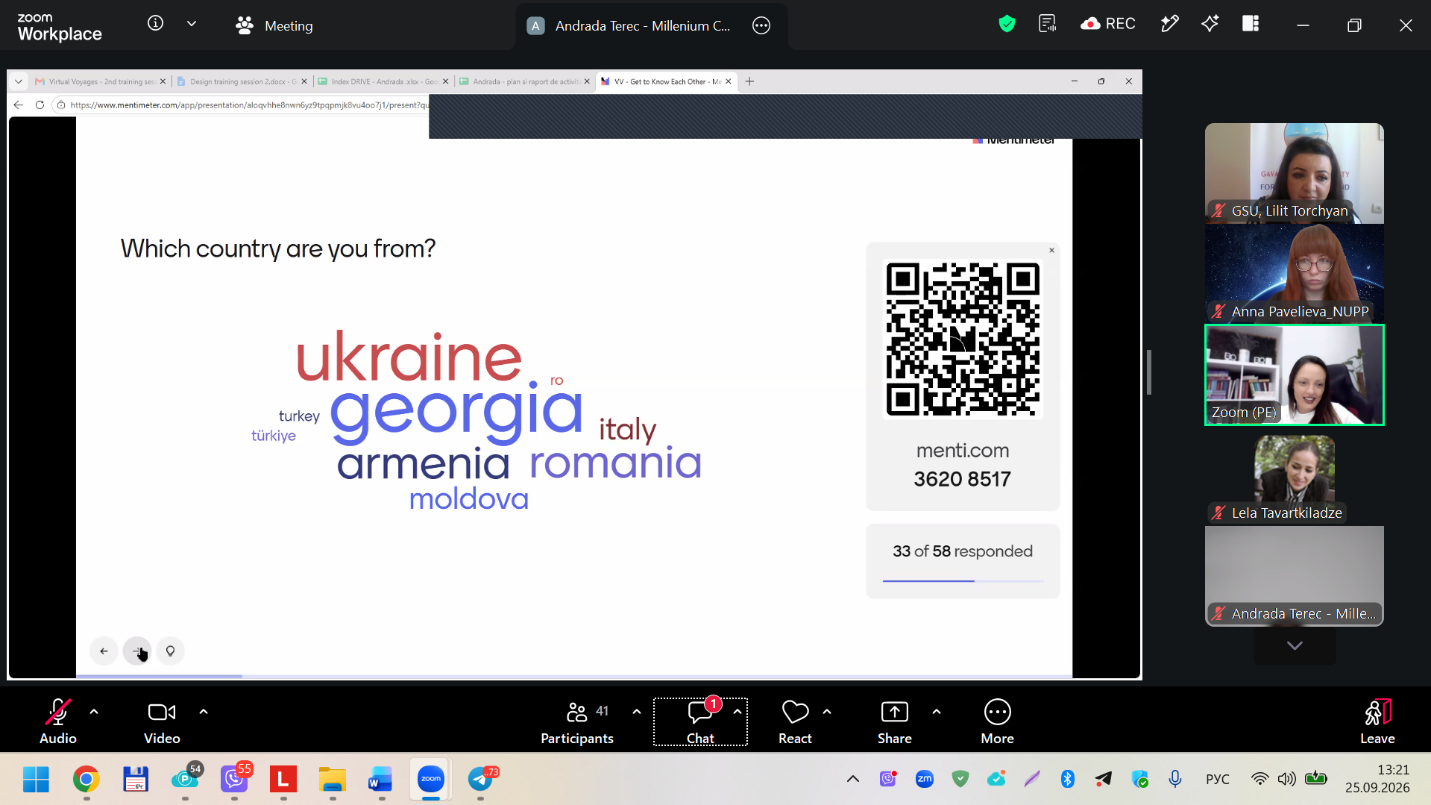Select the Meeting tab

click(x=274, y=26)
